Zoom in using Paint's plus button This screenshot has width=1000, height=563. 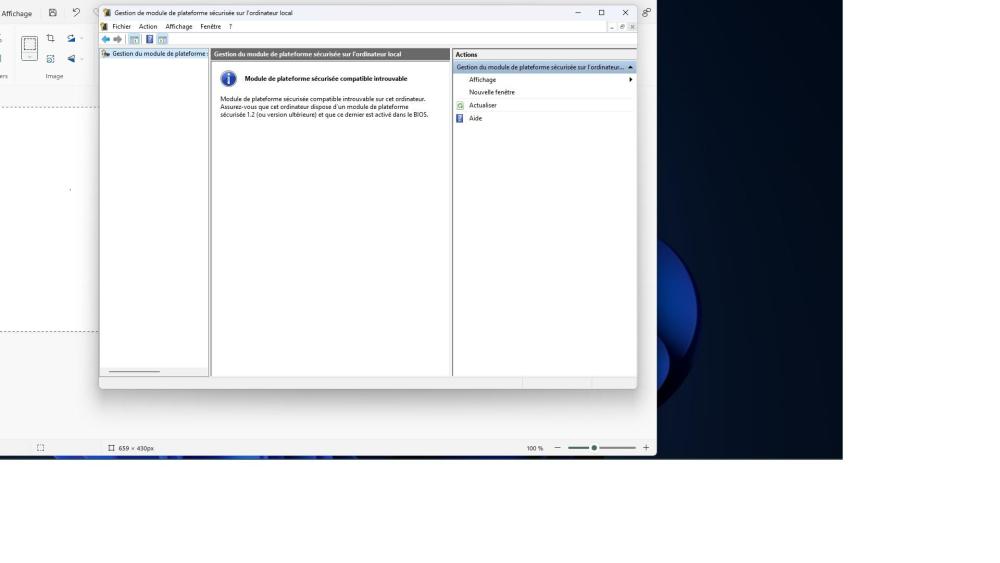coord(646,448)
